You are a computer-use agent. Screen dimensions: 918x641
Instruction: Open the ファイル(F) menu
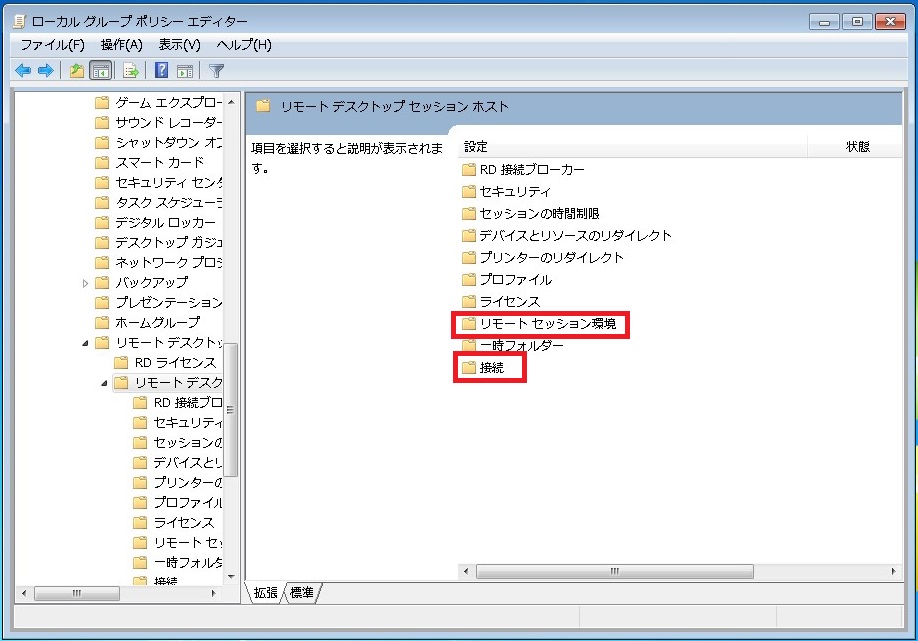[x=52, y=45]
